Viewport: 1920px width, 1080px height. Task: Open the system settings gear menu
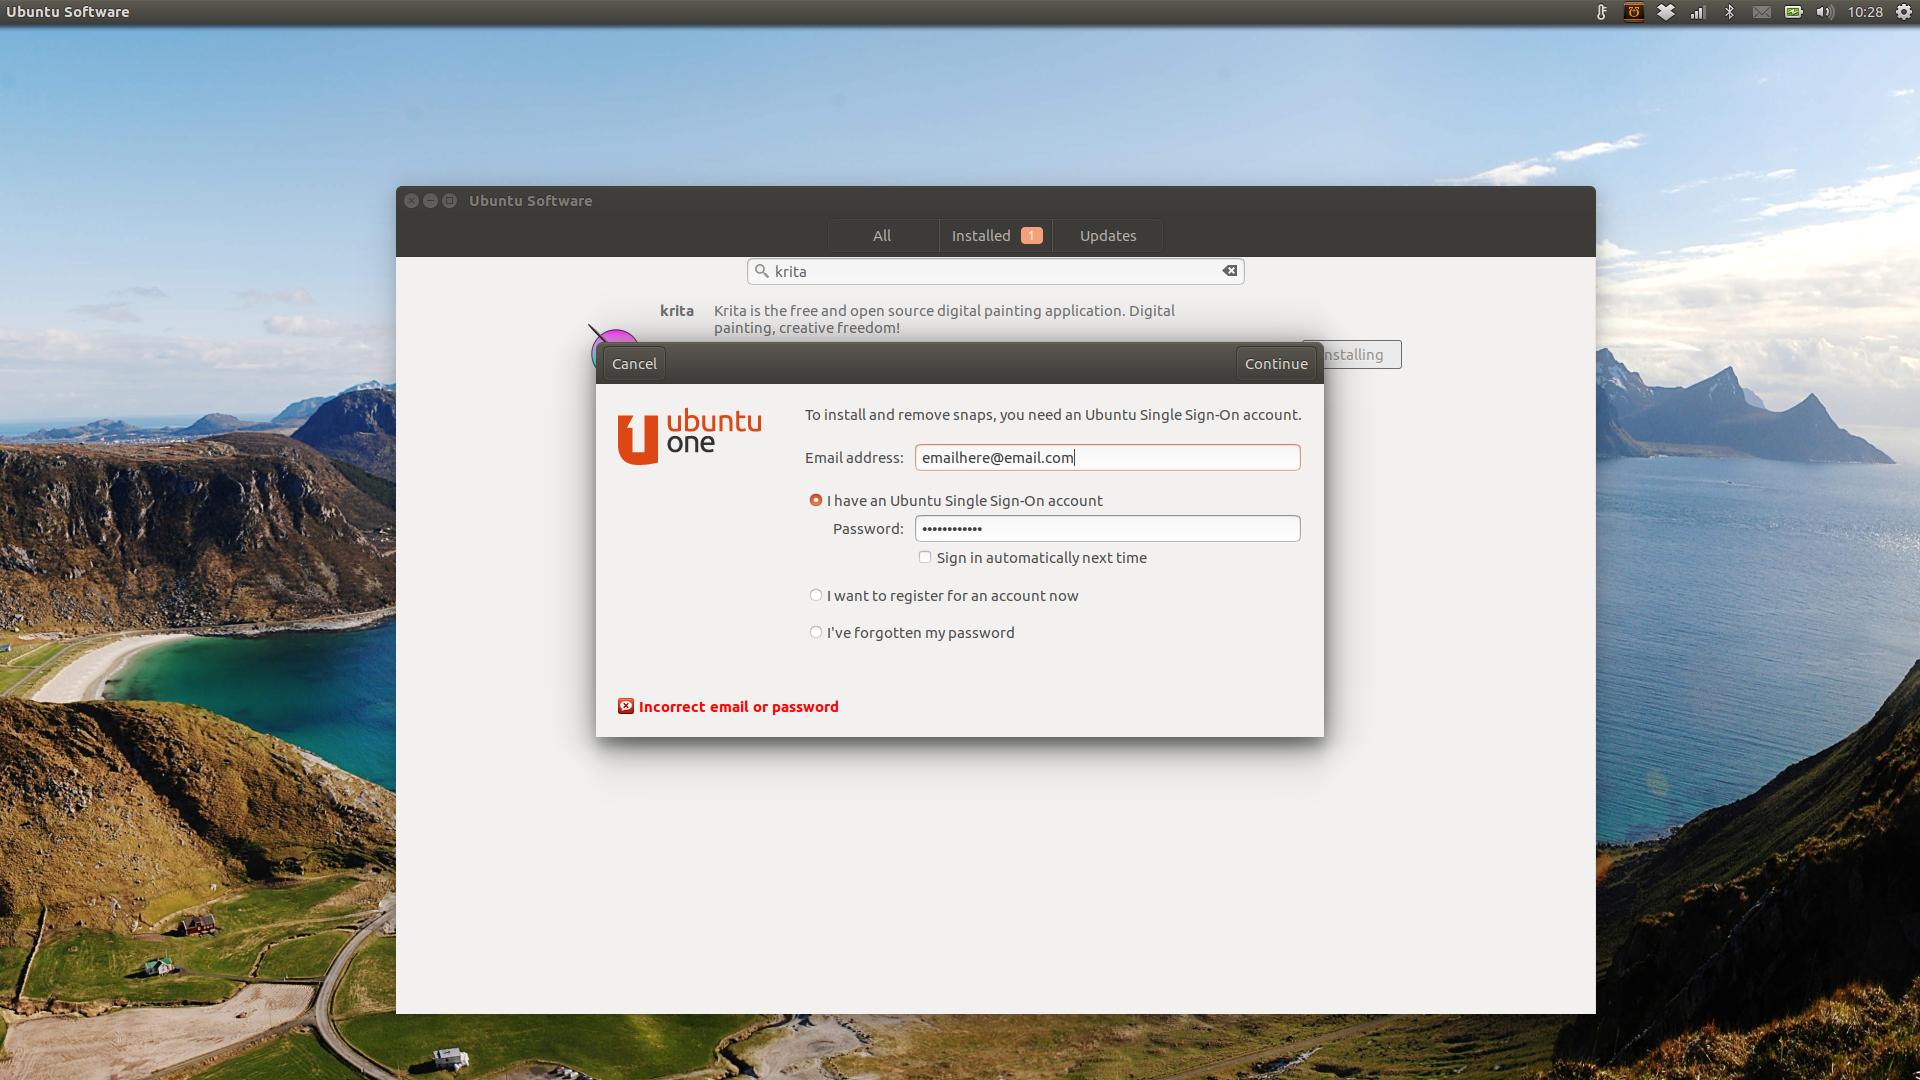(x=1903, y=12)
